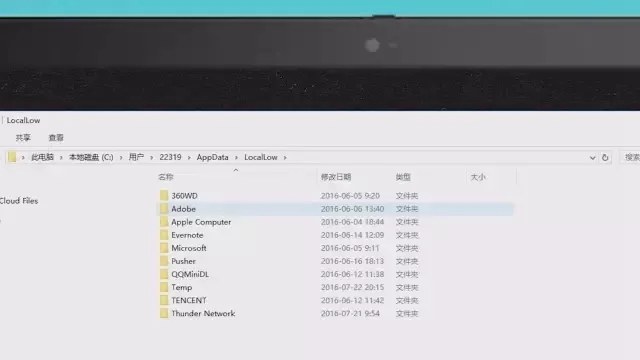The height and width of the screenshot is (360, 640).
Task: Open the 360WD folder icon
Action: [x=164, y=196]
